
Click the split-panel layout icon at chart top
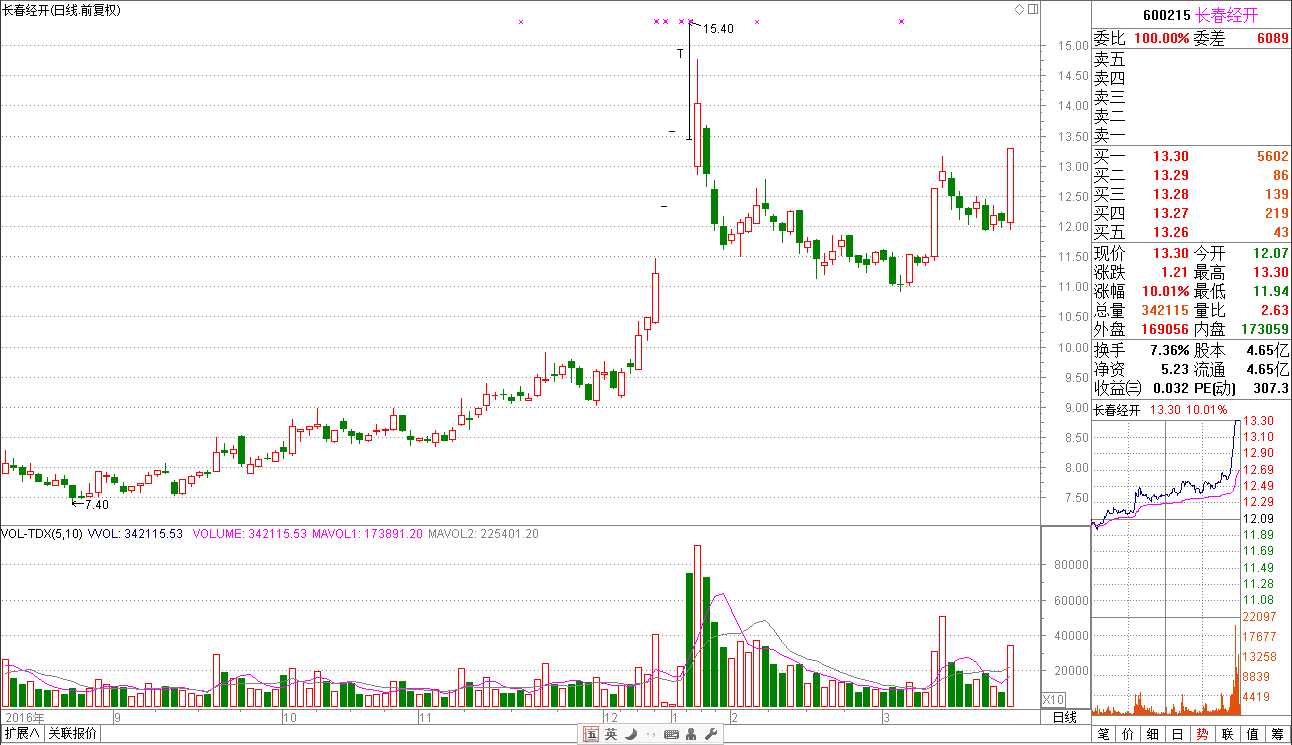(1032, 9)
